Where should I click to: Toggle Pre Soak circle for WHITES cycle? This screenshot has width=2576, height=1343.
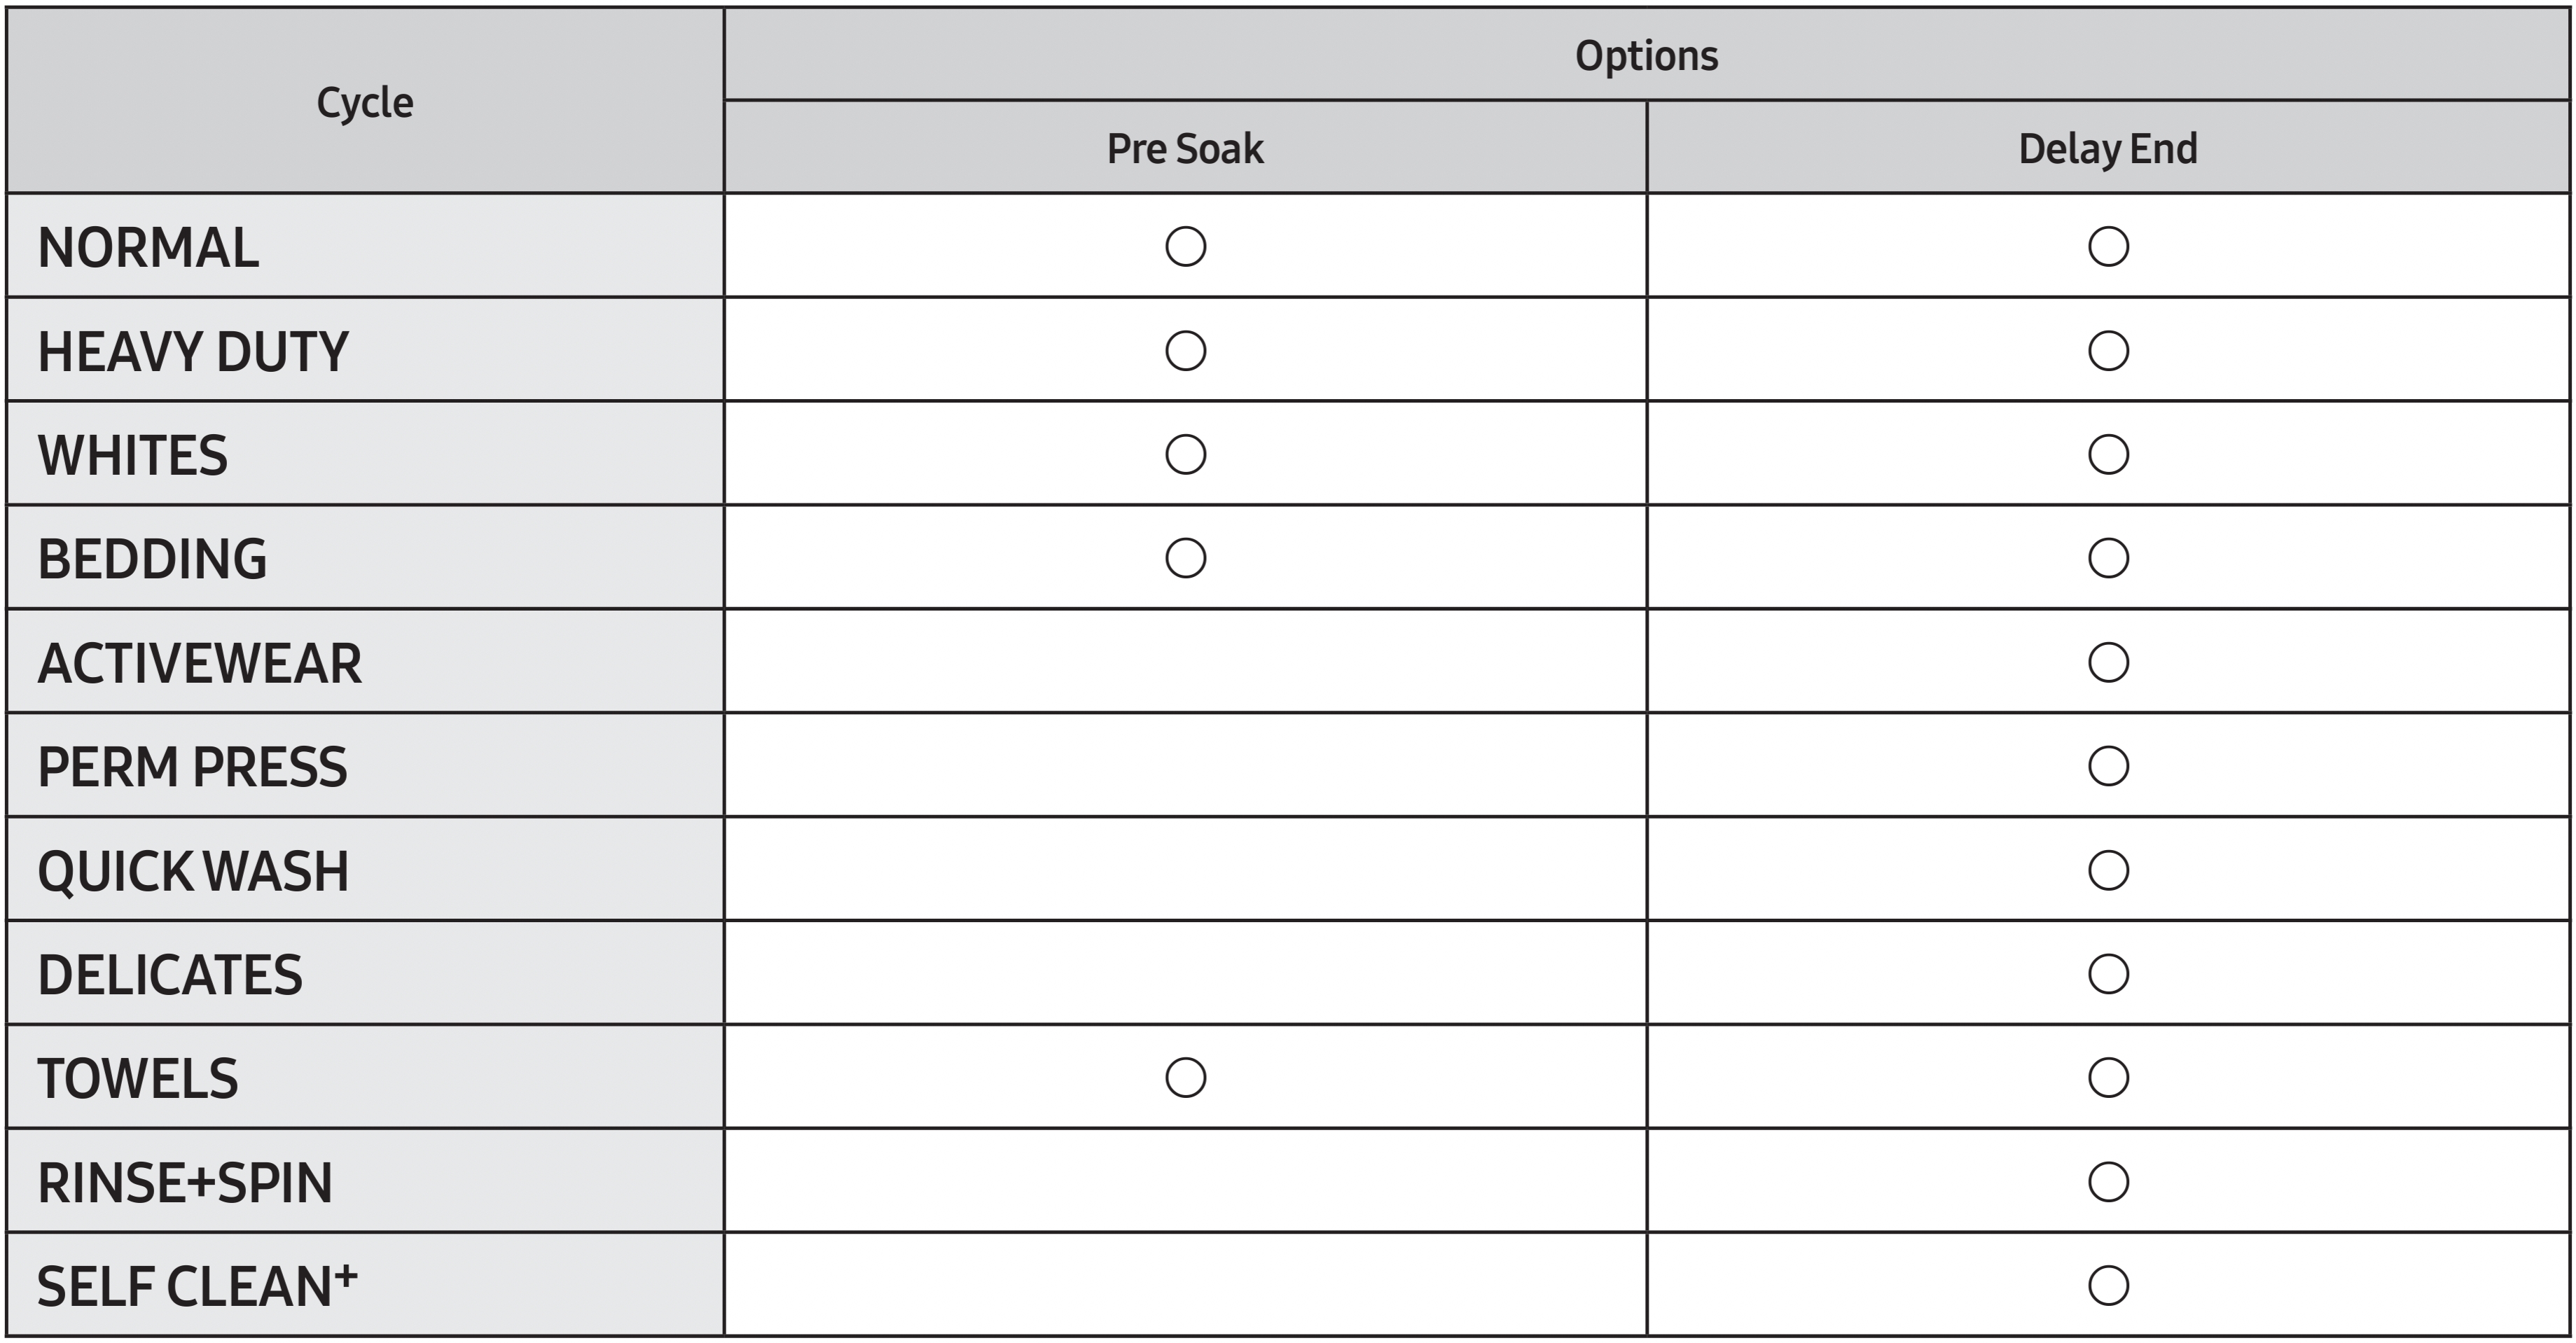click(x=1185, y=454)
